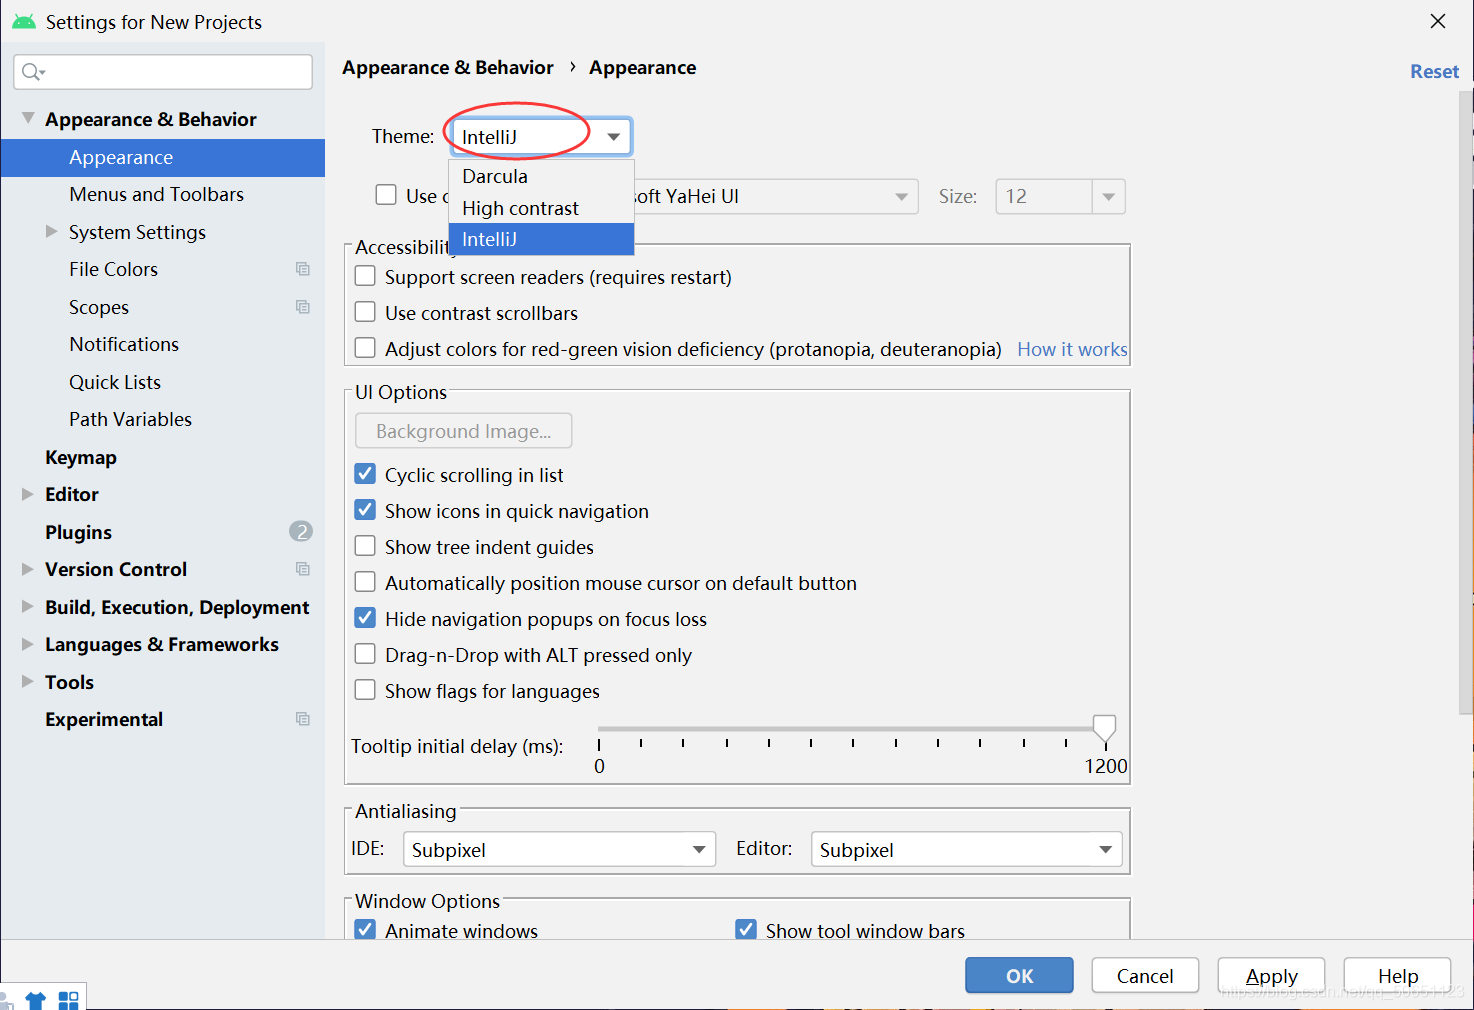Click the search magnifier icon
Viewport: 1474px width, 1010px height.
click(32, 71)
